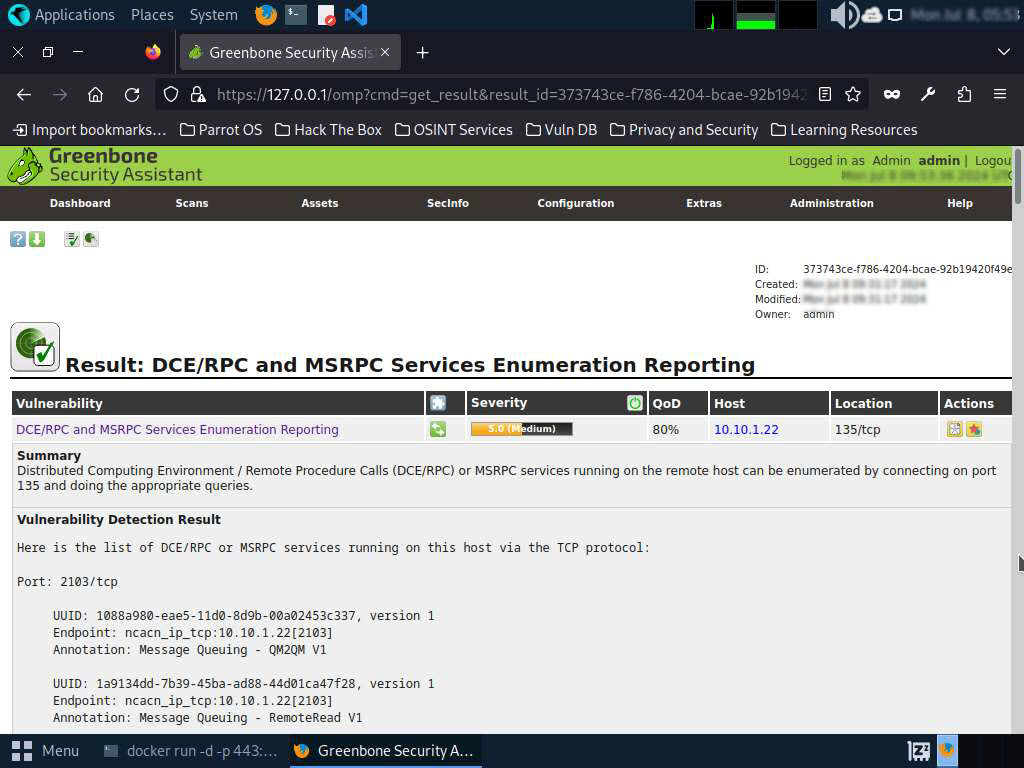The image size is (1024, 768).
Task: Click the large Result radar icon
Action: pyautogui.click(x=35, y=348)
